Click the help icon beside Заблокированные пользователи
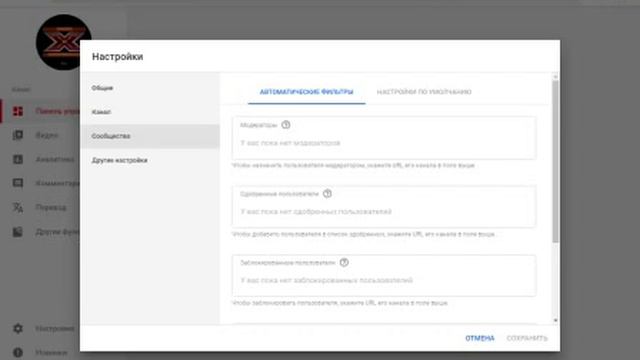The width and height of the screenshot is (640, 360). pos(344,262)
